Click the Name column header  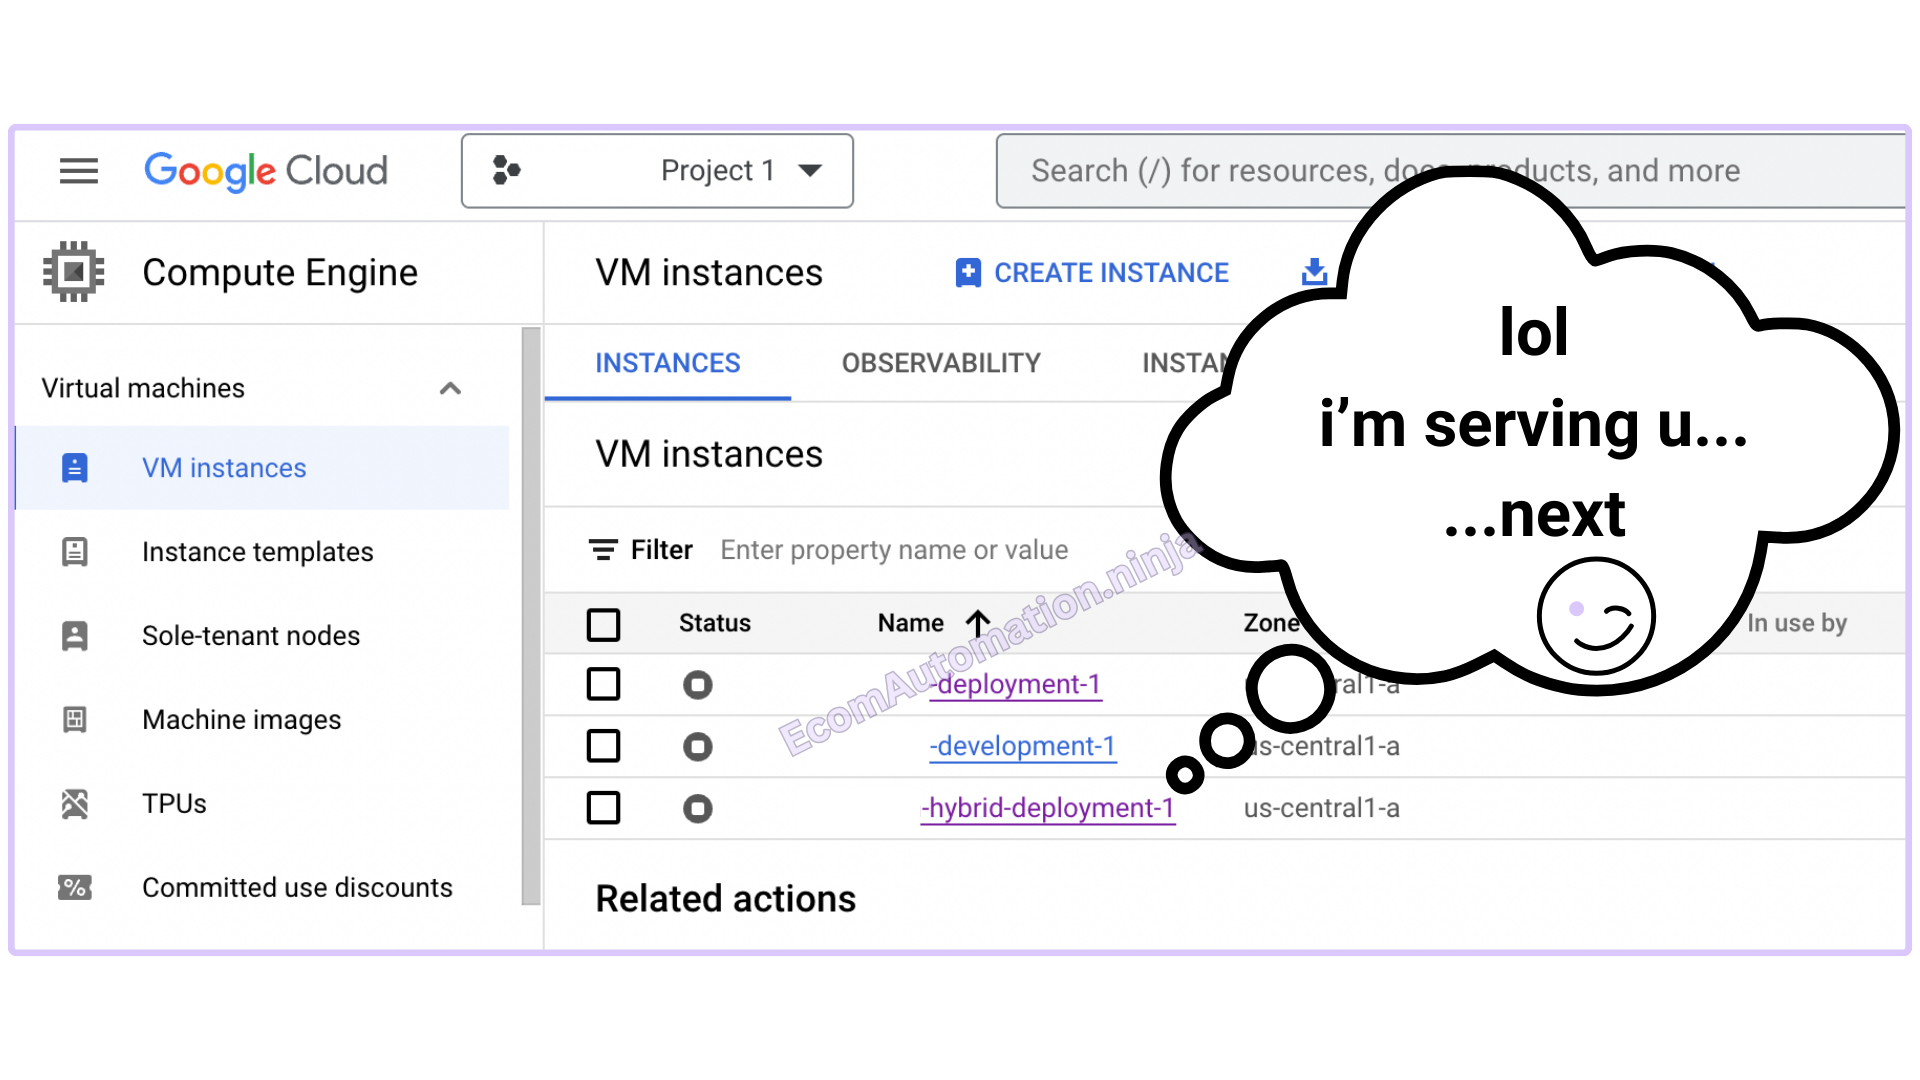click(x=911, y=623)
